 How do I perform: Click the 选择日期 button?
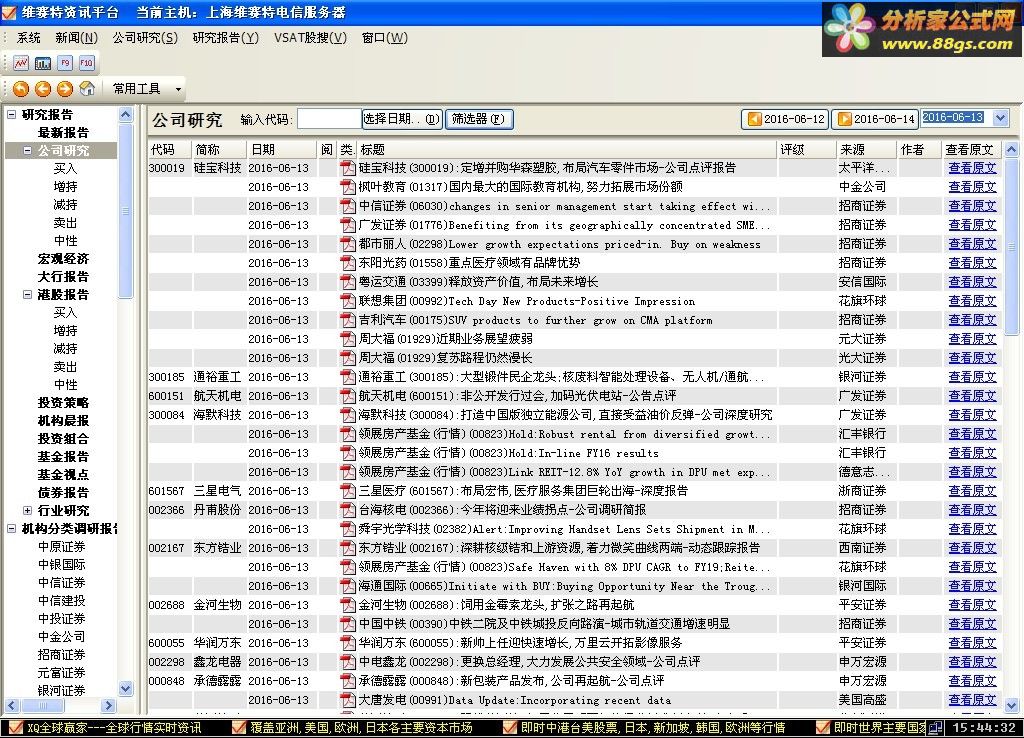pyautogui.click(x=402, y=119)
